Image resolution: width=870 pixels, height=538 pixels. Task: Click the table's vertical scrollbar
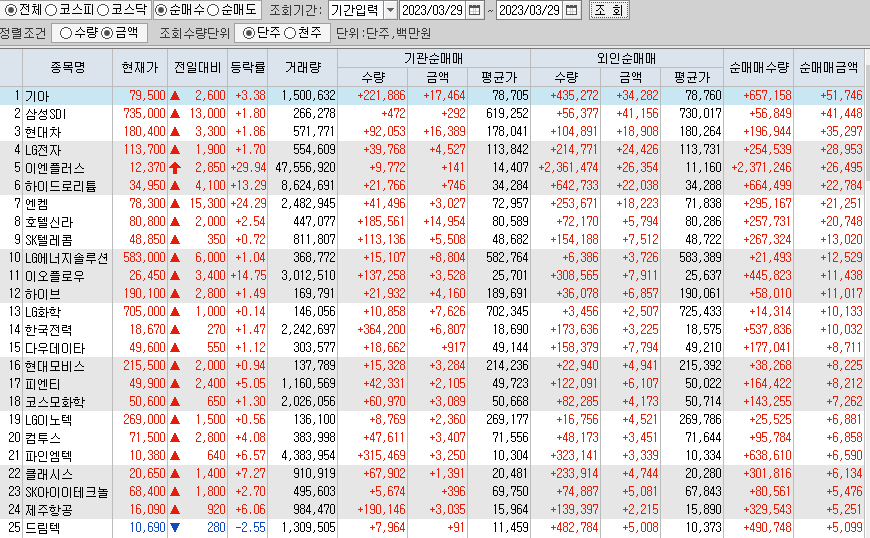click(867, 294)
